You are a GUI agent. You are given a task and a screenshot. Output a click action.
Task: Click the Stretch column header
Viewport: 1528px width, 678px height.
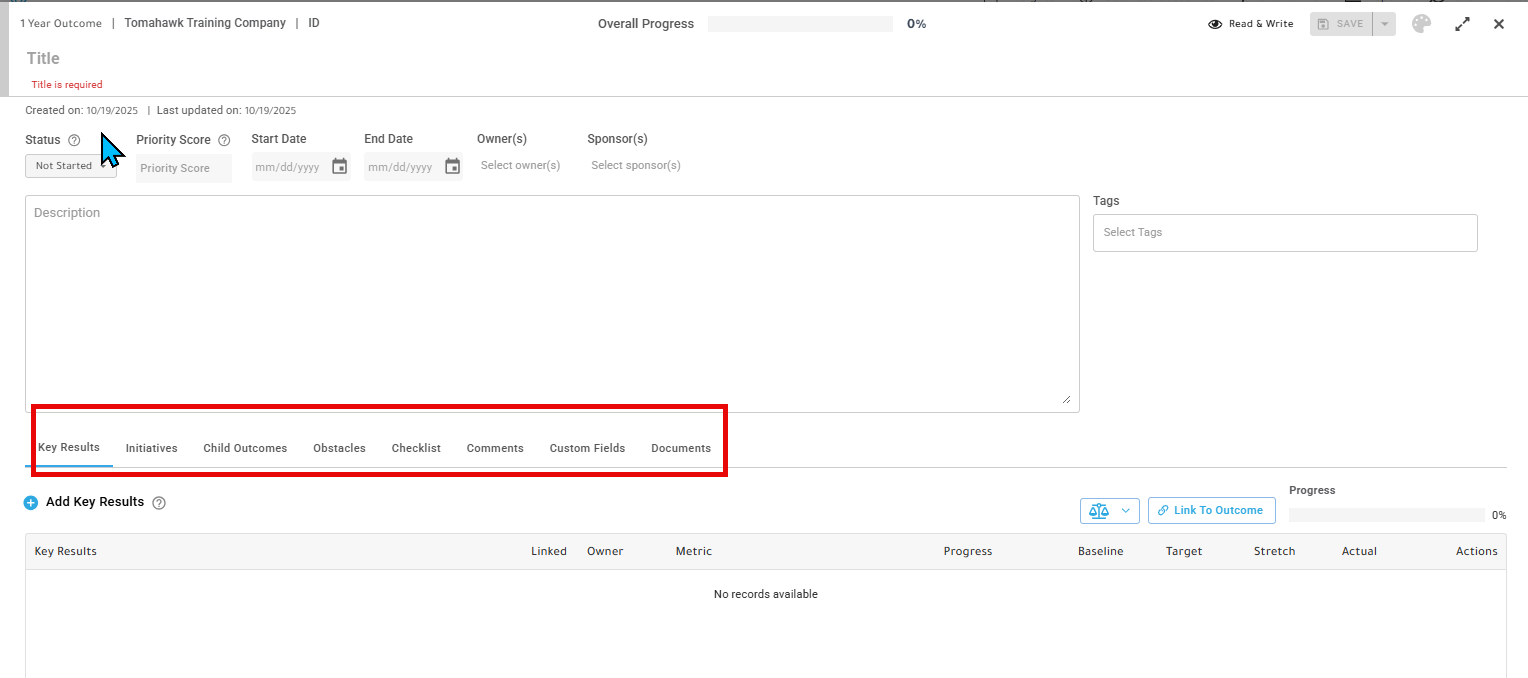(x=1274, y=551)
